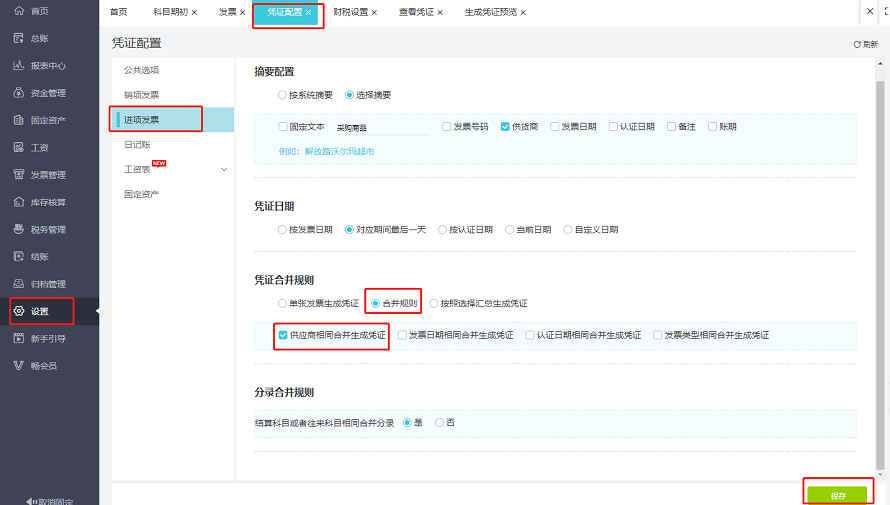Close the 财税设置 tab with its X

pos(374,12)
